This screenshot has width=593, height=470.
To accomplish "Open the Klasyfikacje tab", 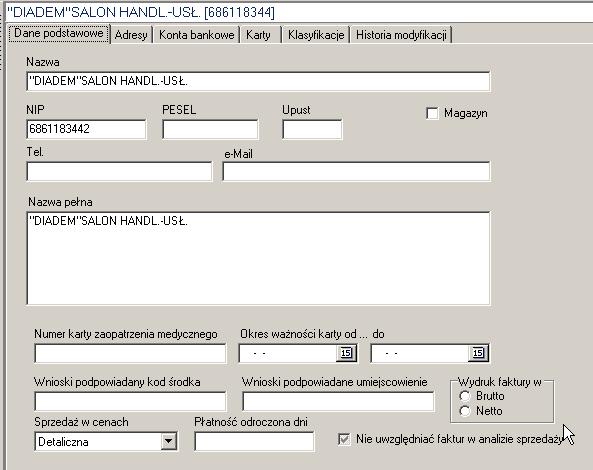I will tap(316, 35).
